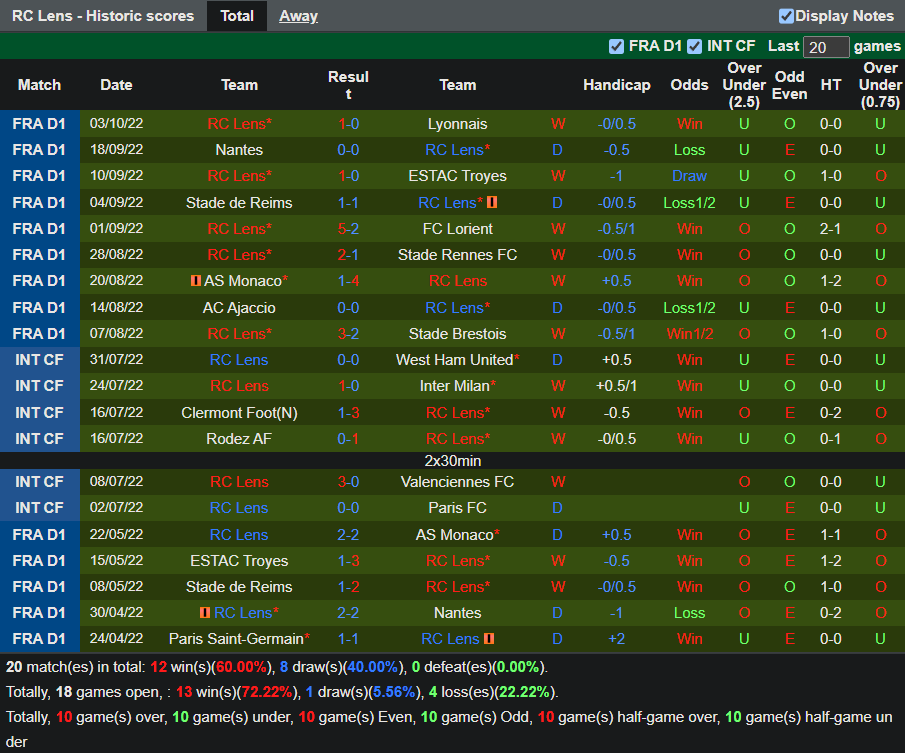Viewport: 905px width, 753px height.
Task: Switch to the Total tab
Action: point(237,16)
